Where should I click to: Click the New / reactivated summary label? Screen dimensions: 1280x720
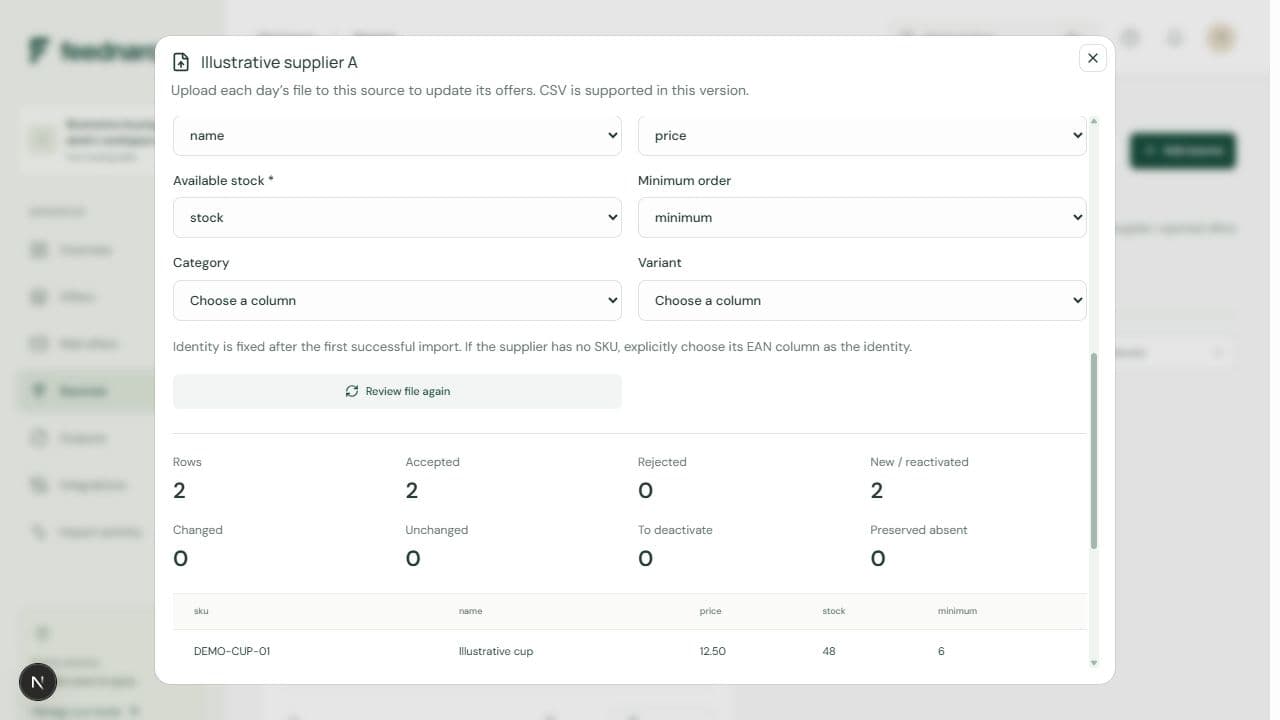[x=919, y=462]
